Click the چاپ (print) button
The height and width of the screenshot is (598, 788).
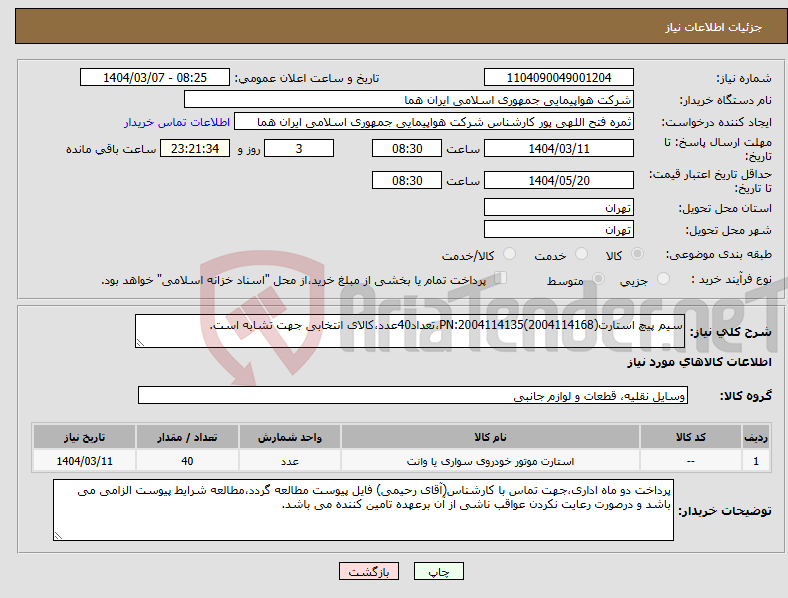pyautogui.click(x=439, y=571)
